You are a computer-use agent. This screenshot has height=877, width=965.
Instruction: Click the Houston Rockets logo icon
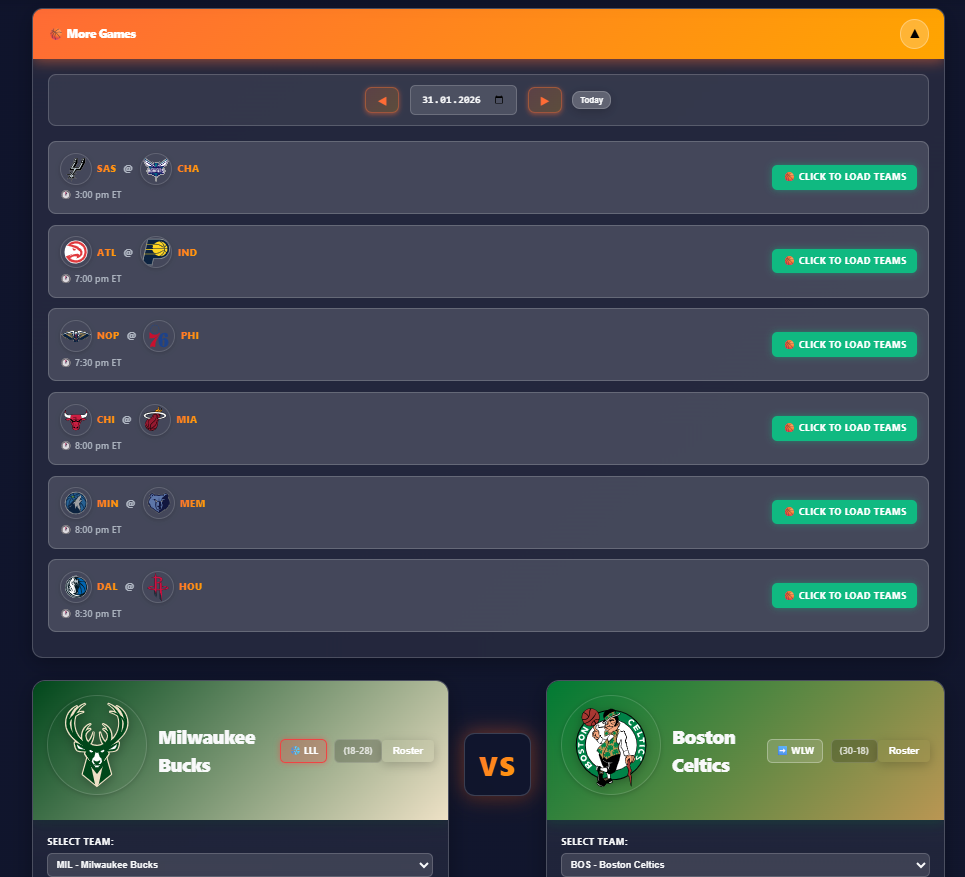pyautogui.click(x=158, y=587)
